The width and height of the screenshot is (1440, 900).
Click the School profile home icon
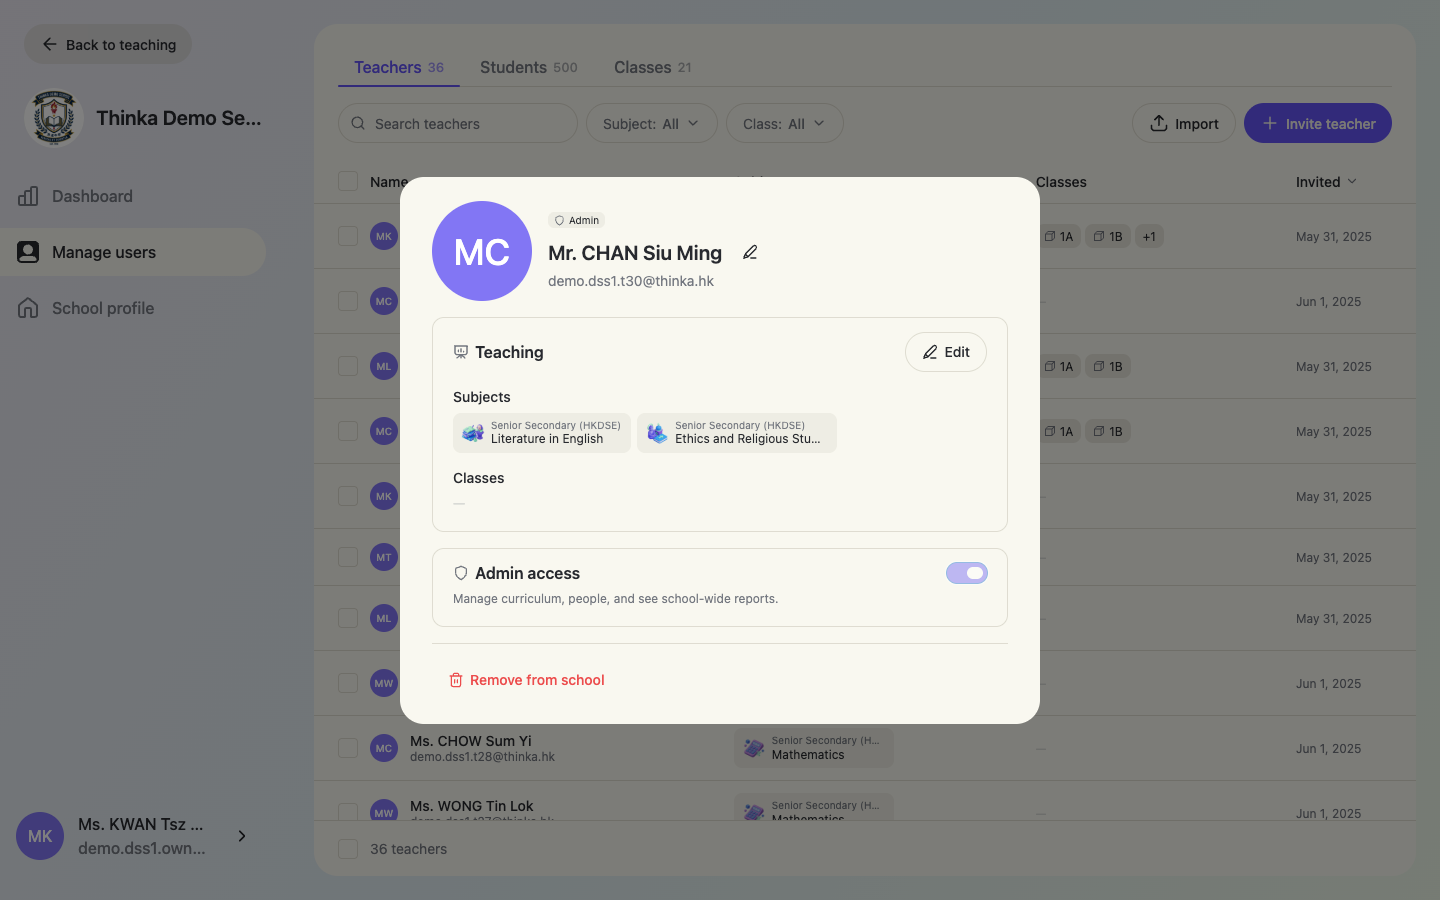tap(28, 308)
